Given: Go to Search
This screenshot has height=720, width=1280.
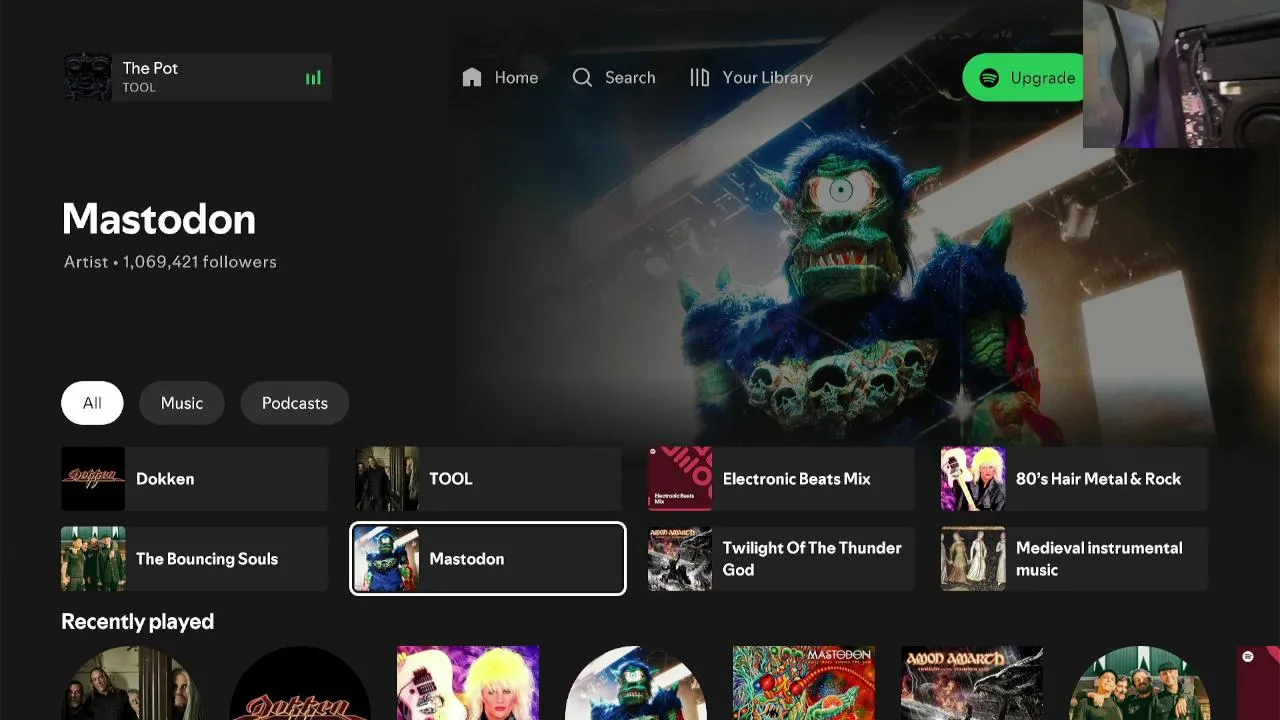Looking at the screenshot, I should tap(613, 77).
